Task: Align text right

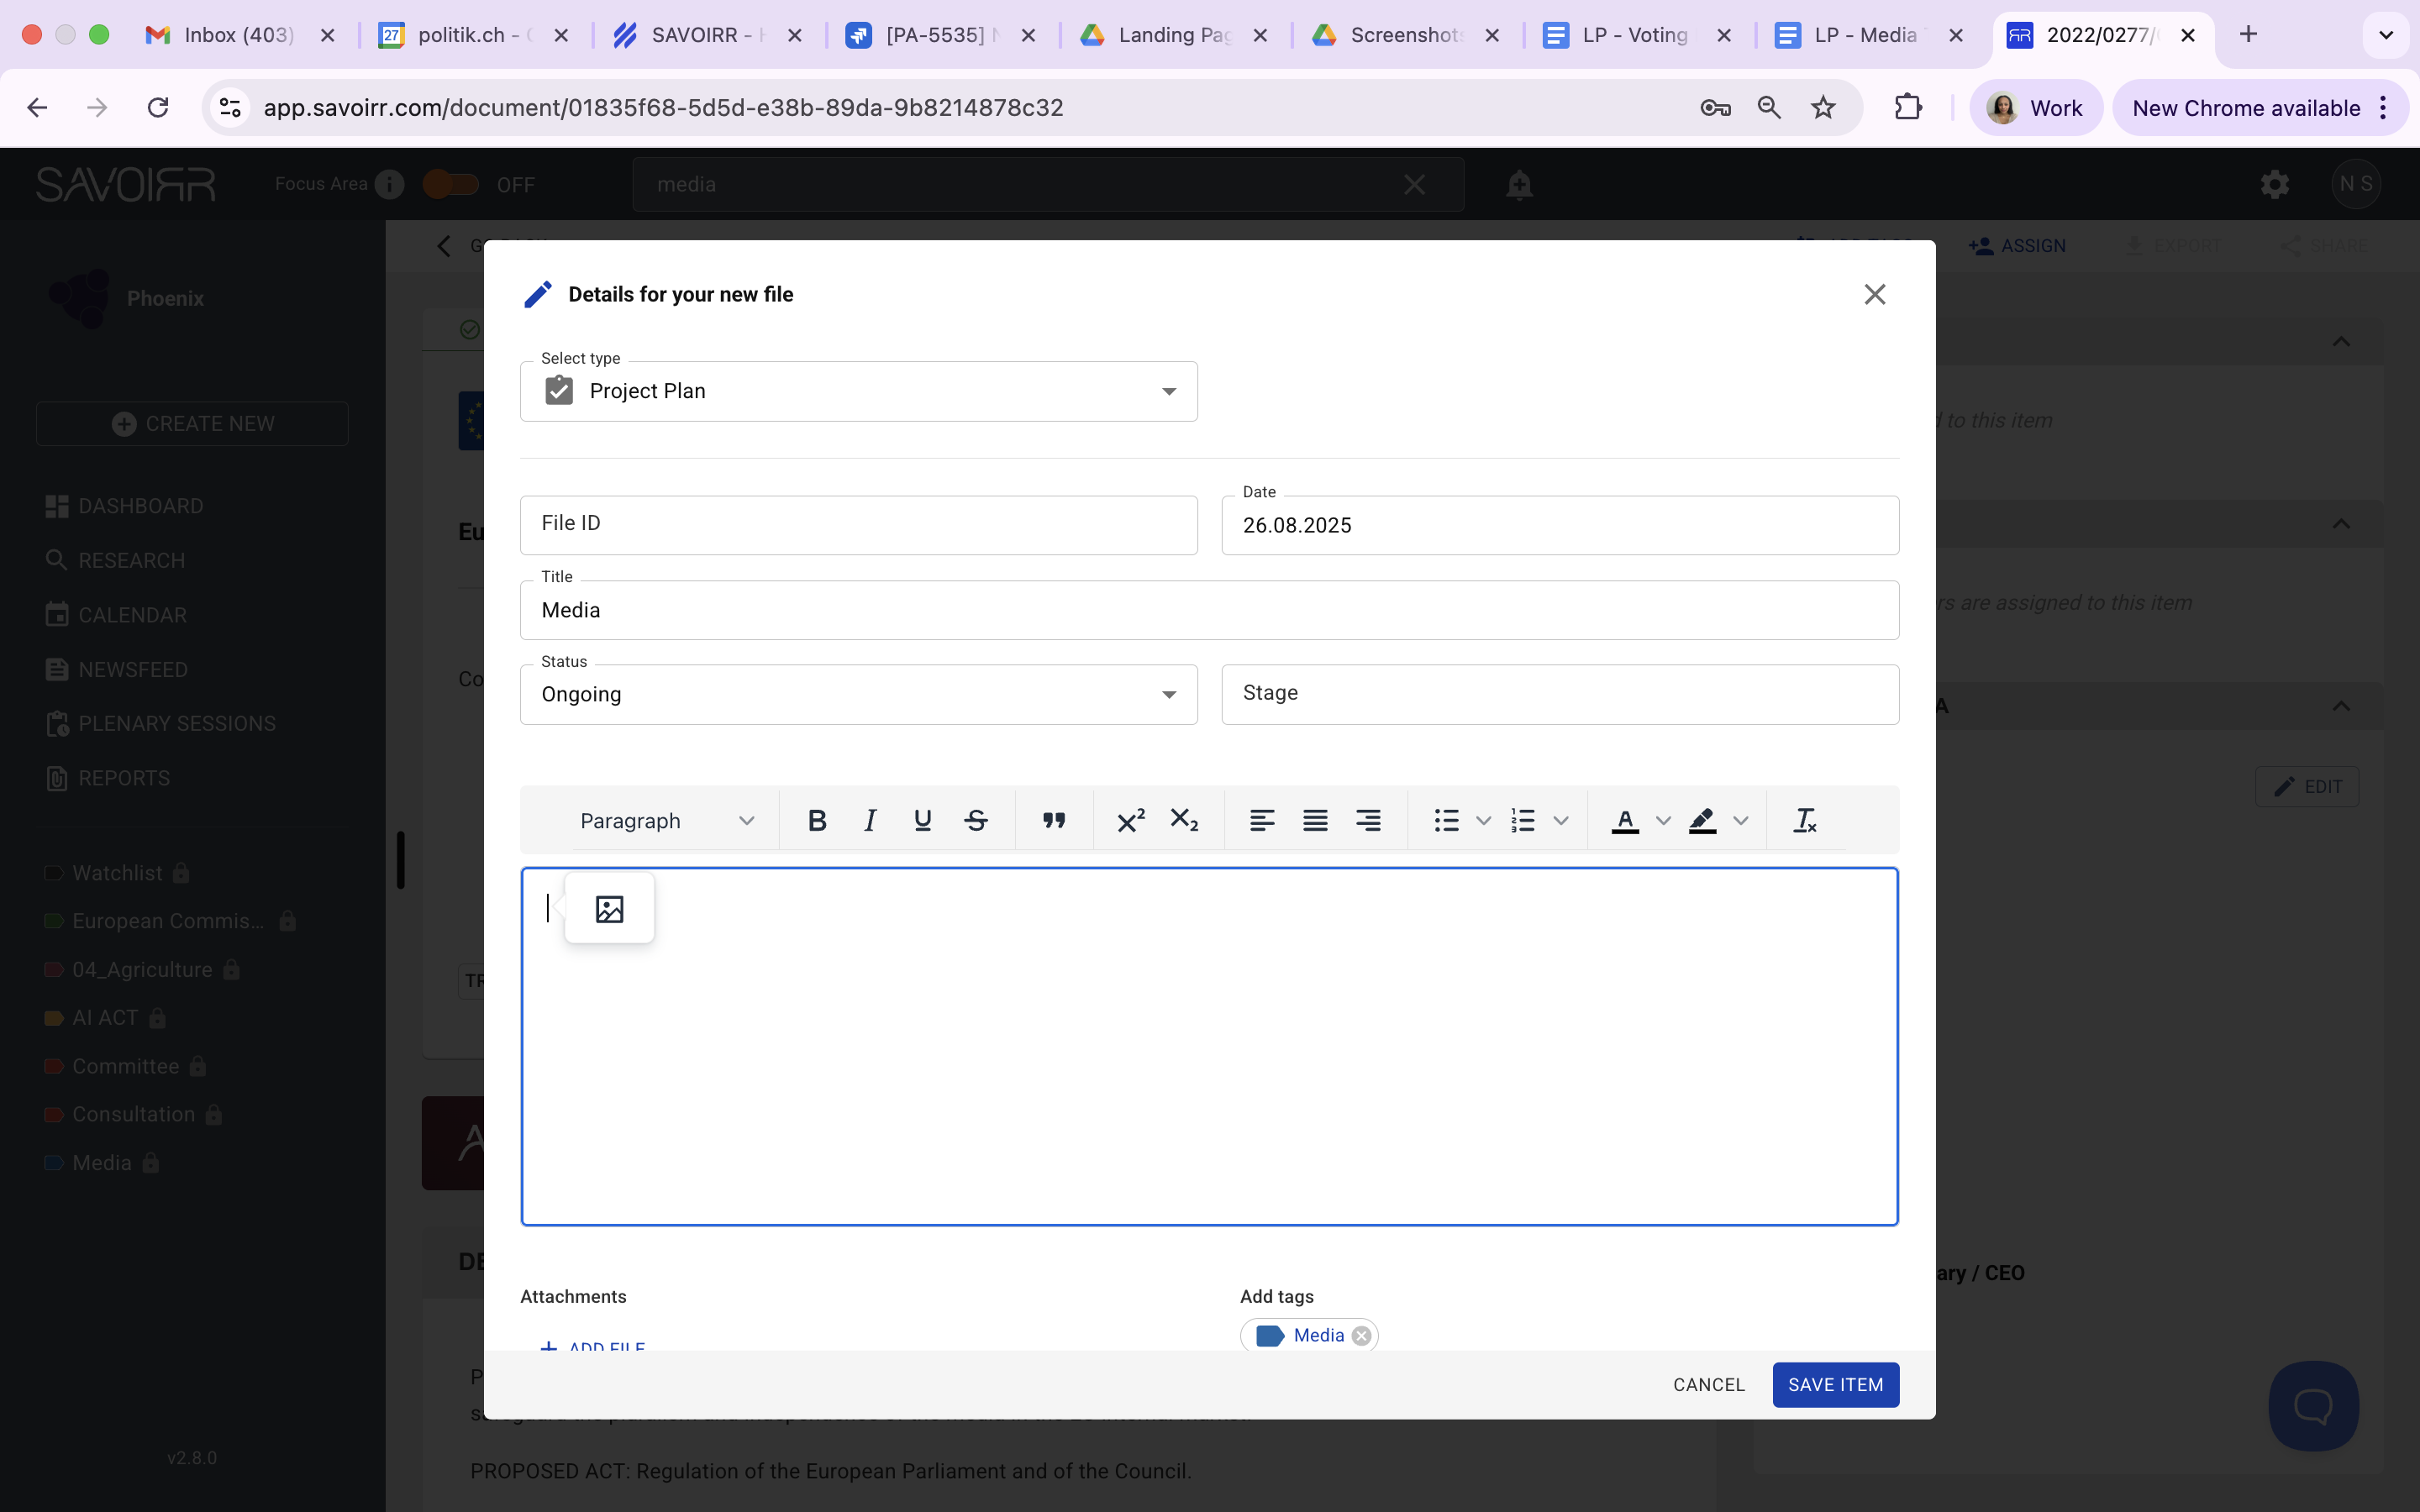Action: pos(1368,821)
